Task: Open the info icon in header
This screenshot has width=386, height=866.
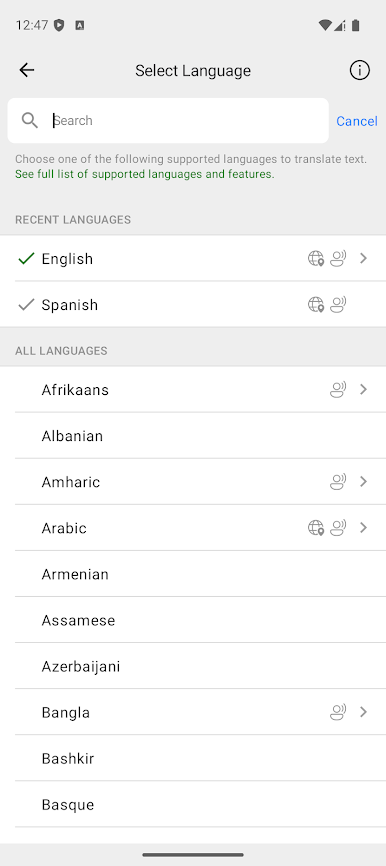Action: pyautogui.click(x=359, y=70)
